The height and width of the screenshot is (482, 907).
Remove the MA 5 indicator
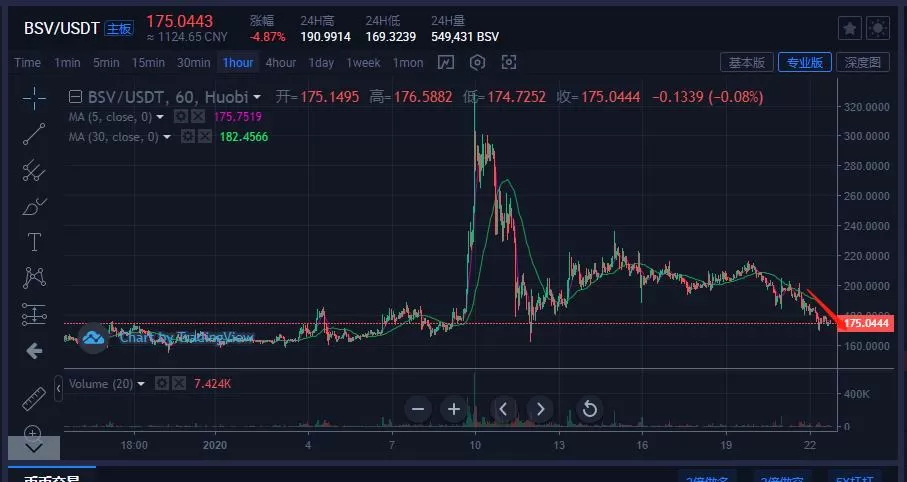click(x=198, y=117)
